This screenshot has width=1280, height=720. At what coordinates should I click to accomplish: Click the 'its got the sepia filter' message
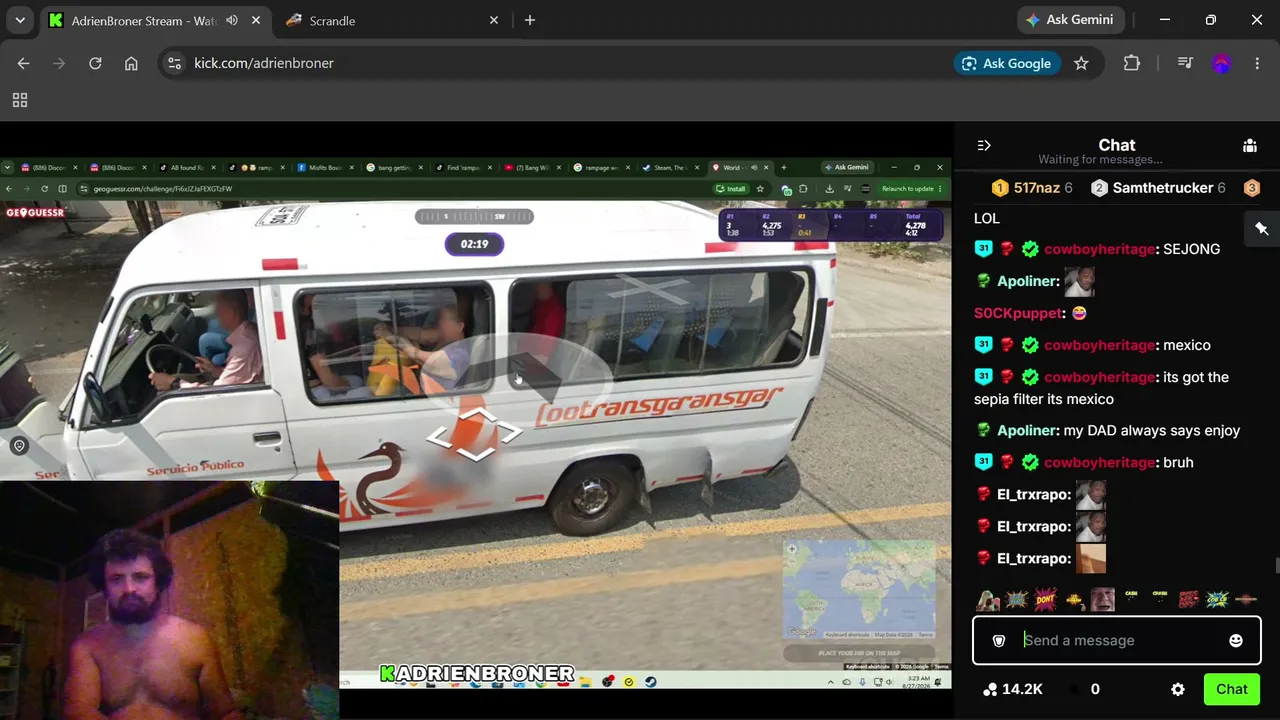(1101, 388)
